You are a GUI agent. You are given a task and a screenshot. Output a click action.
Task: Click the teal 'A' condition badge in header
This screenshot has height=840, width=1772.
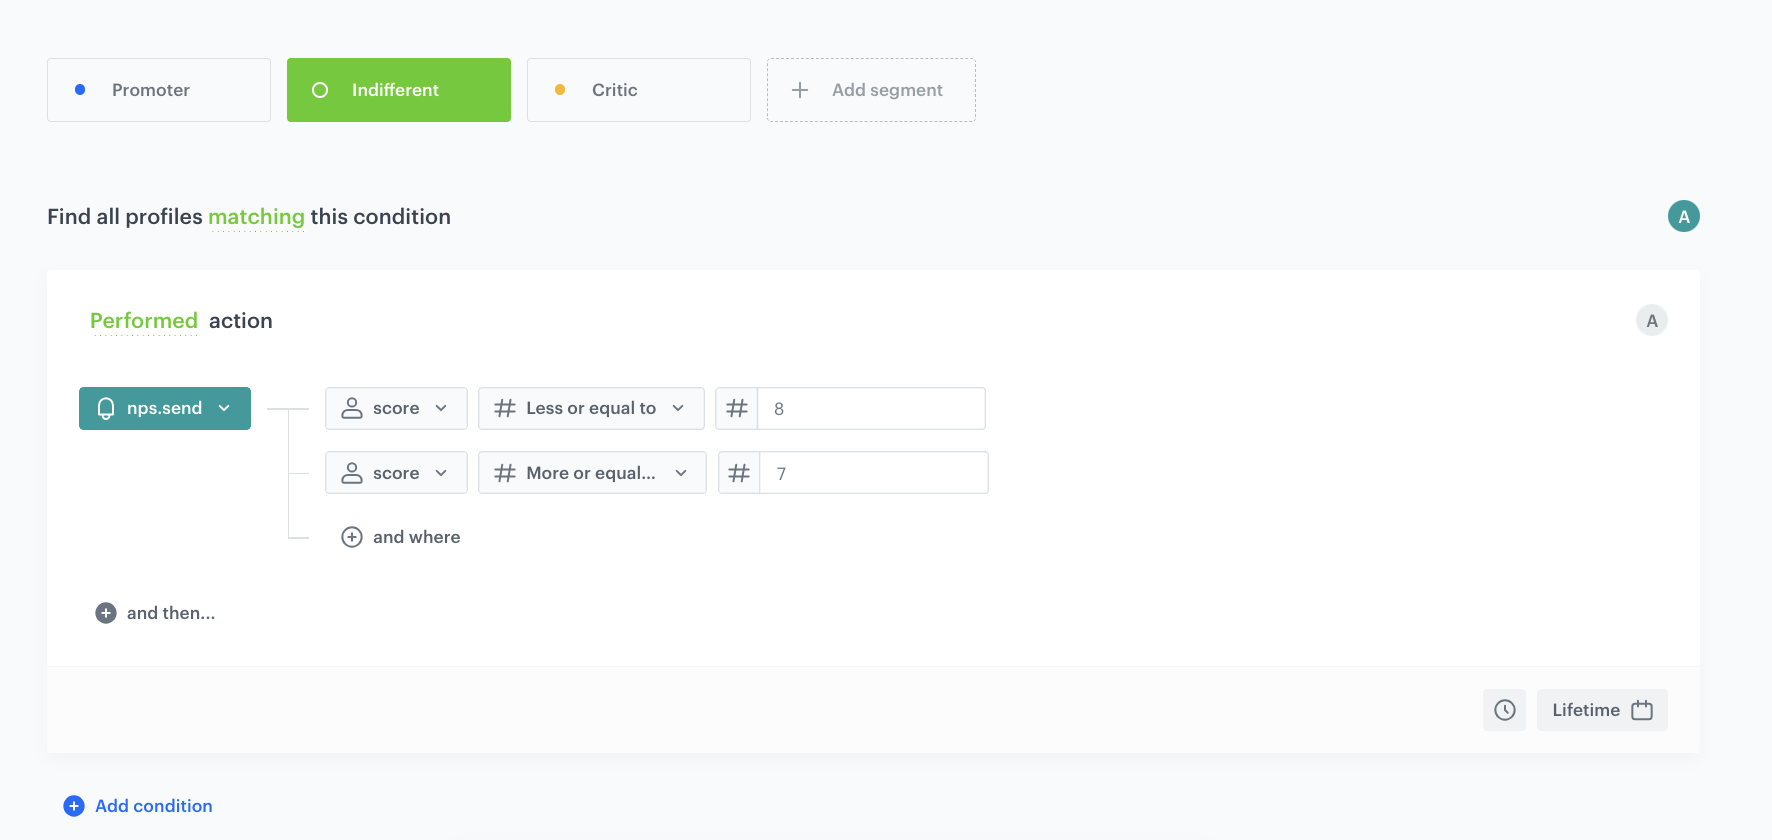(1683, 216)
